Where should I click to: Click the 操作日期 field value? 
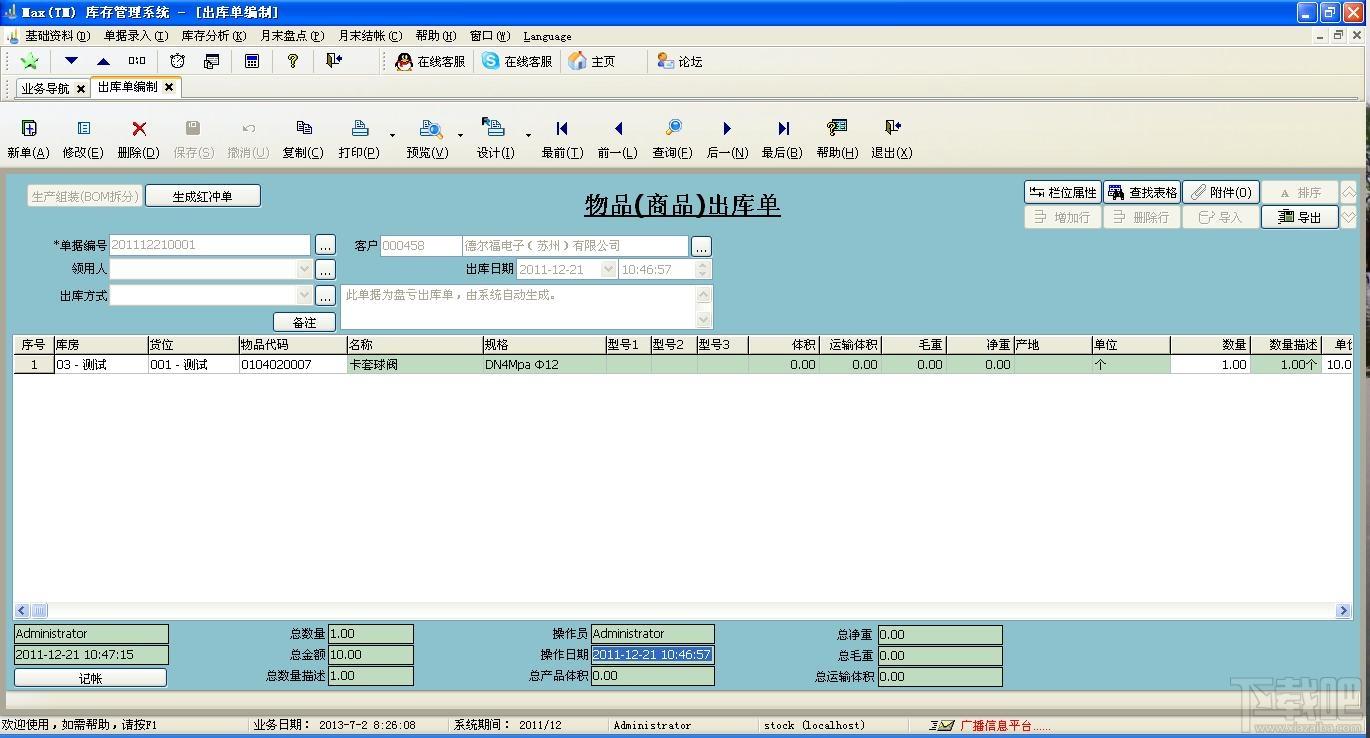[x=653, y=655]
